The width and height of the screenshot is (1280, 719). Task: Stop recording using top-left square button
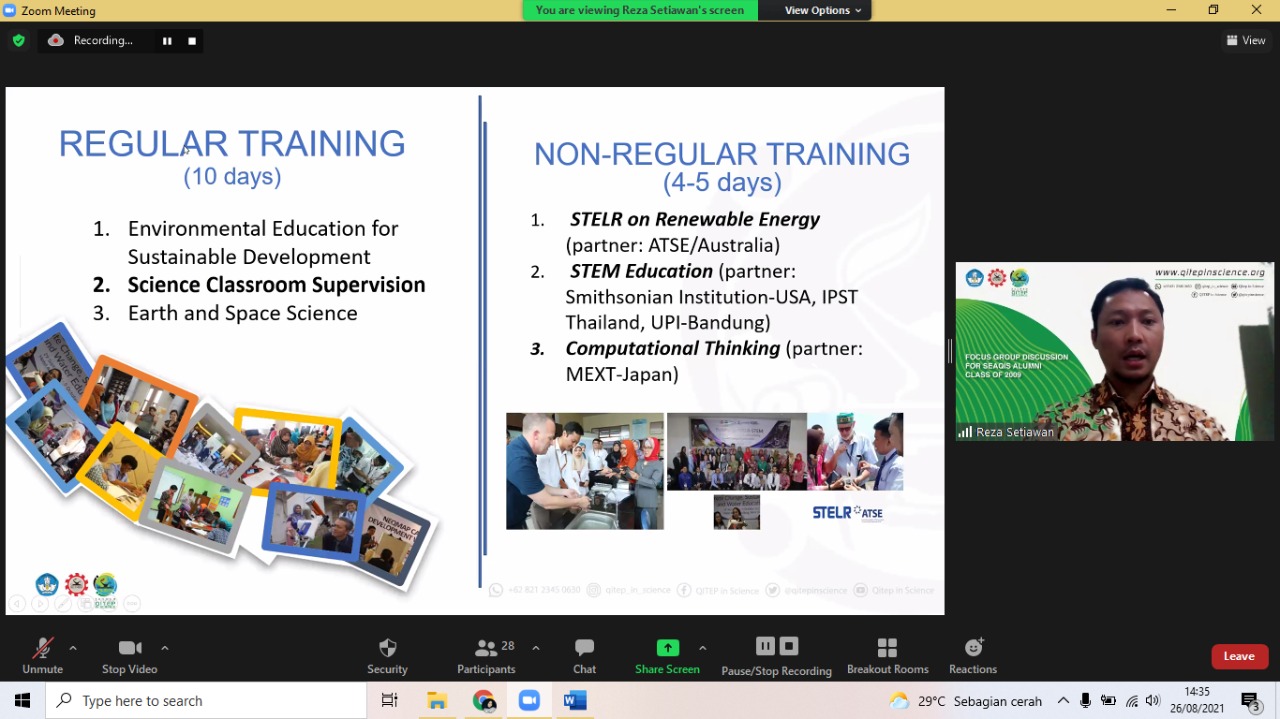coord(192,41)
